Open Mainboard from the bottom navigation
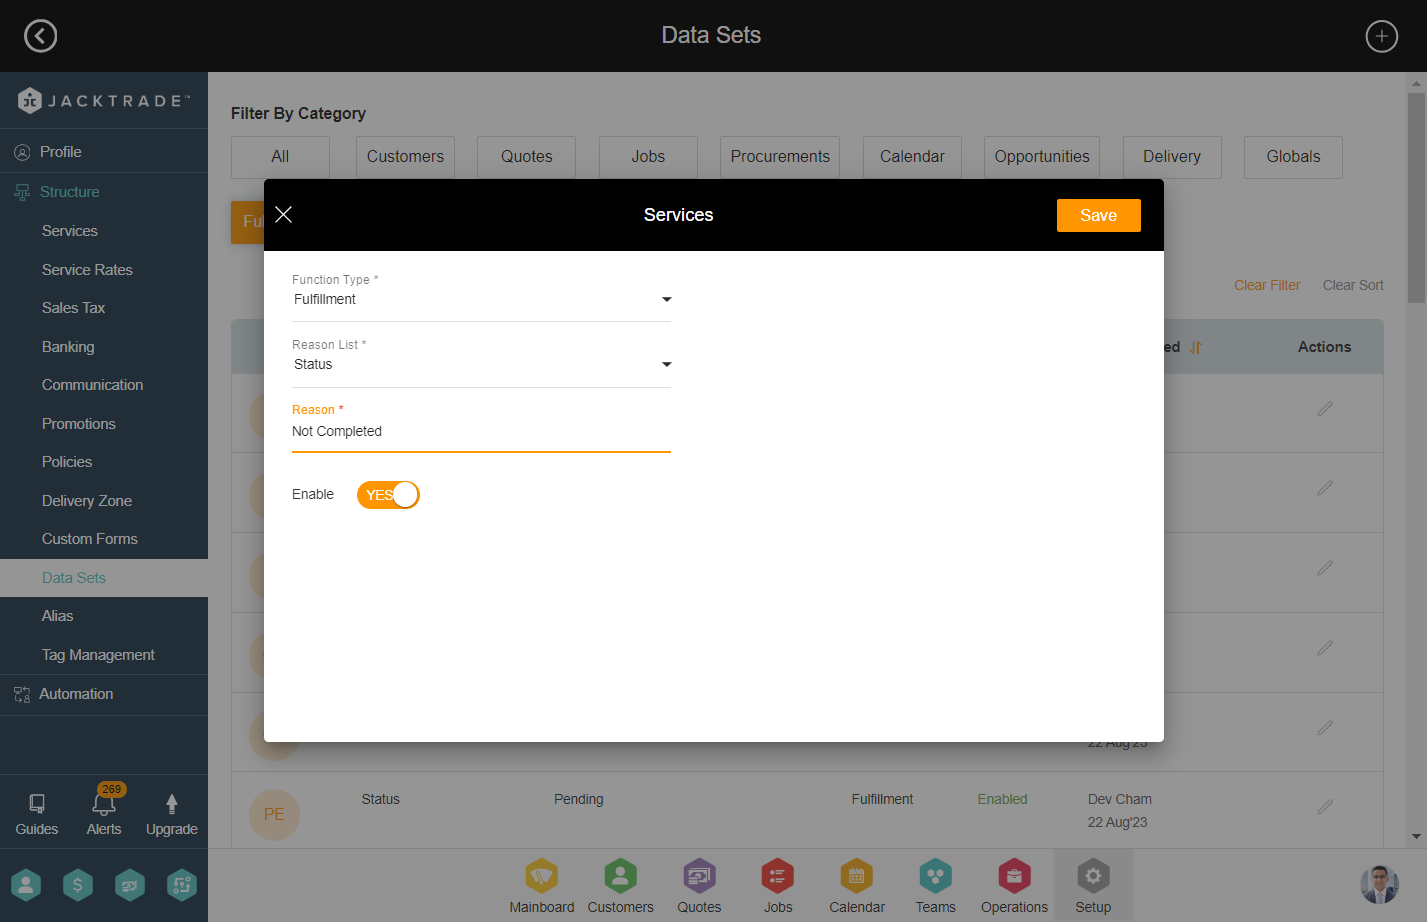 pos(542,886)
